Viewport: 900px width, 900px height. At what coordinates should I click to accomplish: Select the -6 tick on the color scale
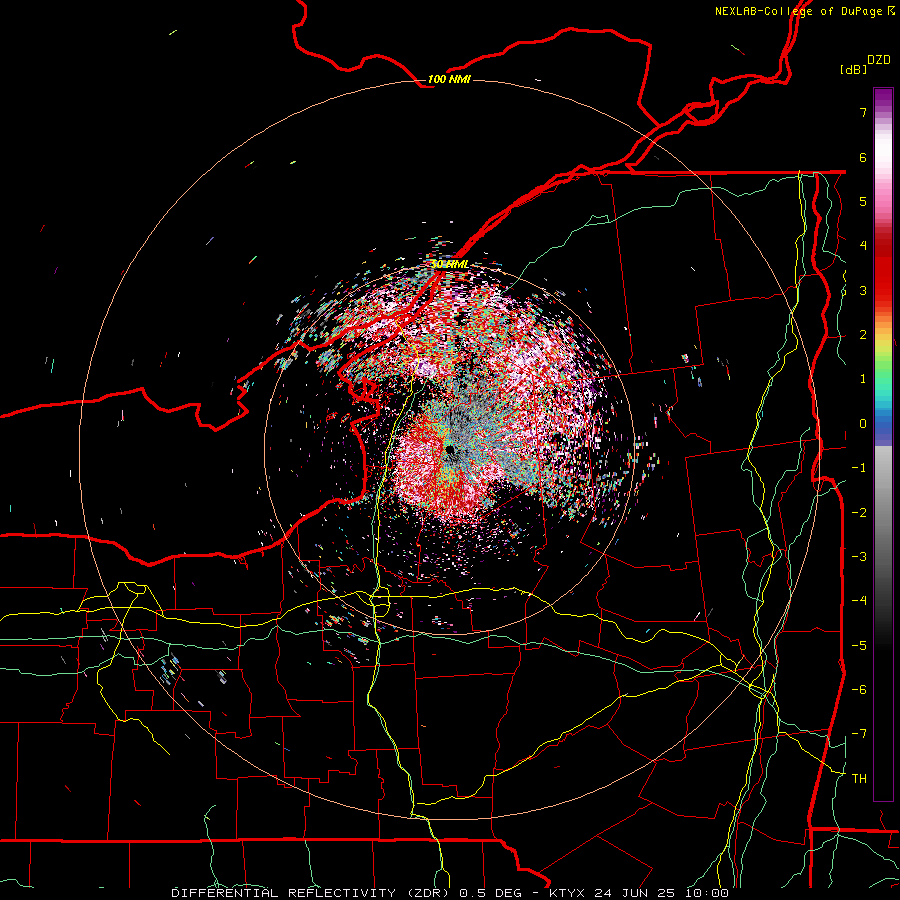tap(859, 690)
